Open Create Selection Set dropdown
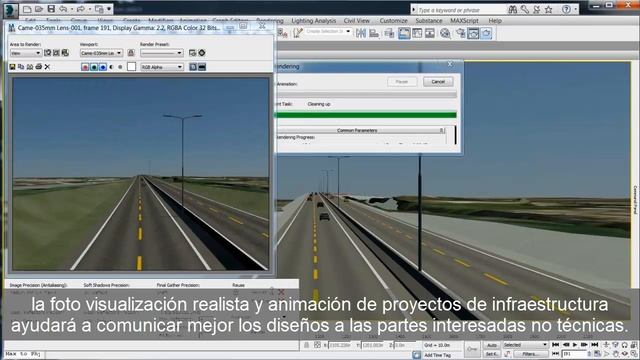This screenshot has width=640, height=360. [x=328, y=31]
